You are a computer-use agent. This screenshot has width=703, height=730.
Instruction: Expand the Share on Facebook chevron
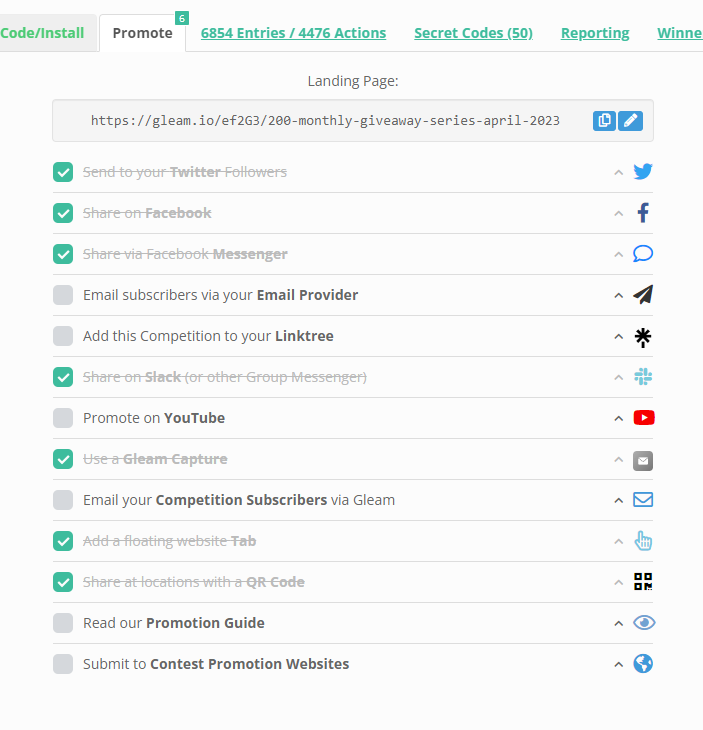(x=618, y=214)
